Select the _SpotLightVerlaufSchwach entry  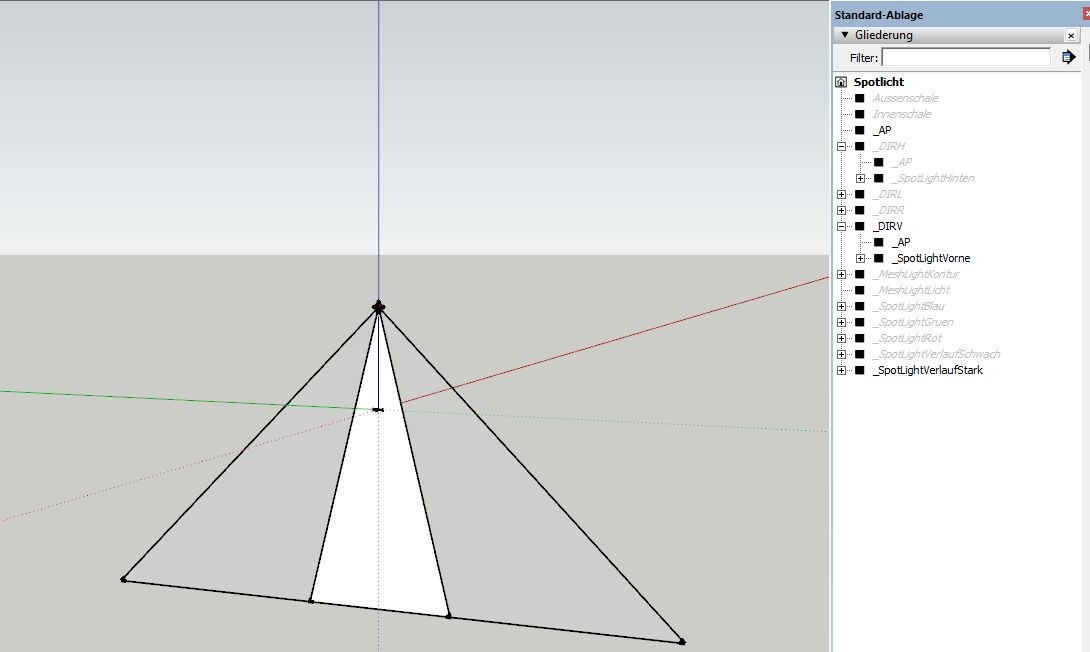(936, 354)
